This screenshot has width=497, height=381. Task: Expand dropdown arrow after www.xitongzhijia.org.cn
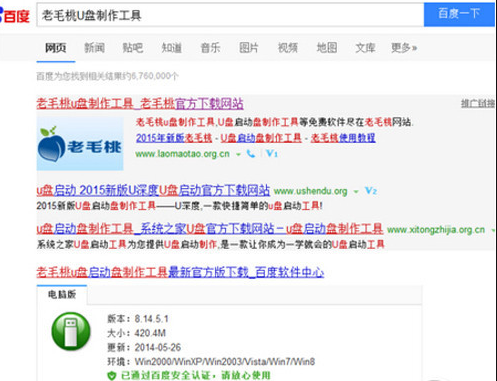coord(494,230)
